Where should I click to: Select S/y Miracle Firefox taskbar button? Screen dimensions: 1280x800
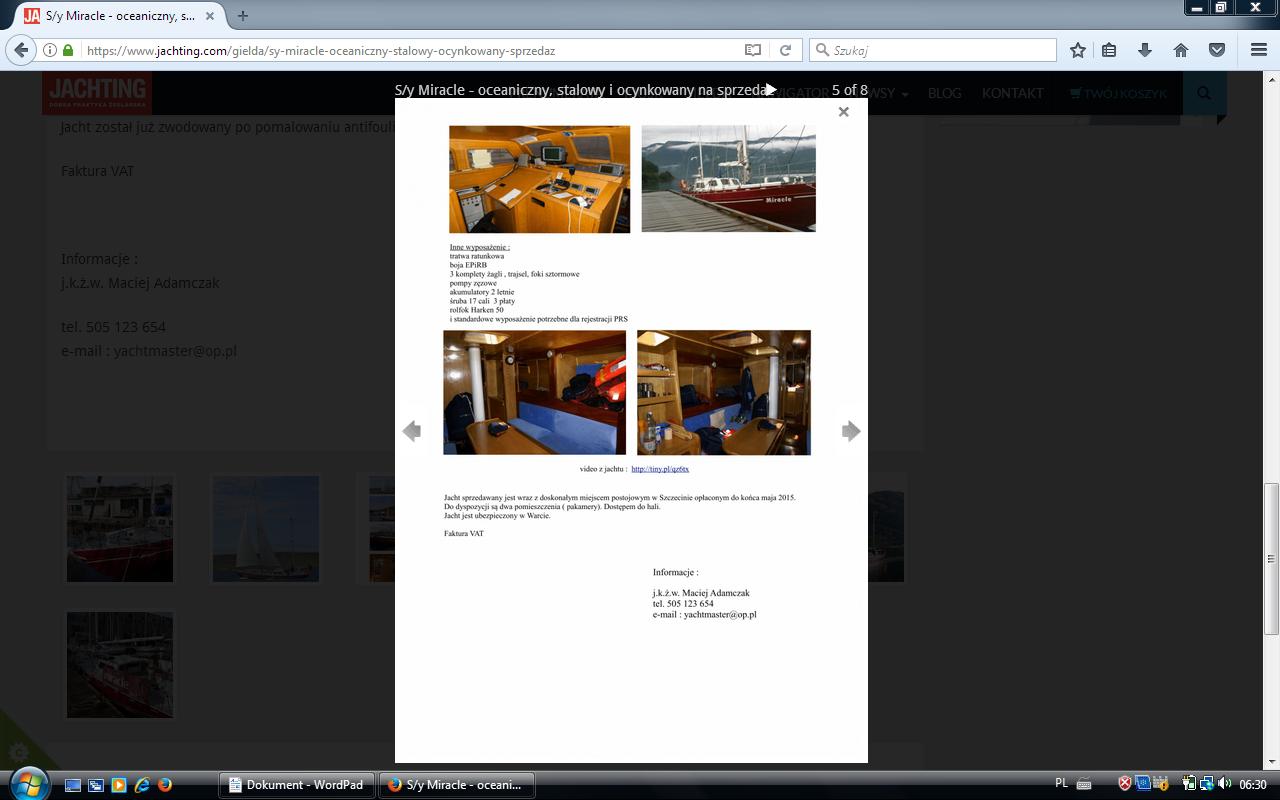pos(457,785)
